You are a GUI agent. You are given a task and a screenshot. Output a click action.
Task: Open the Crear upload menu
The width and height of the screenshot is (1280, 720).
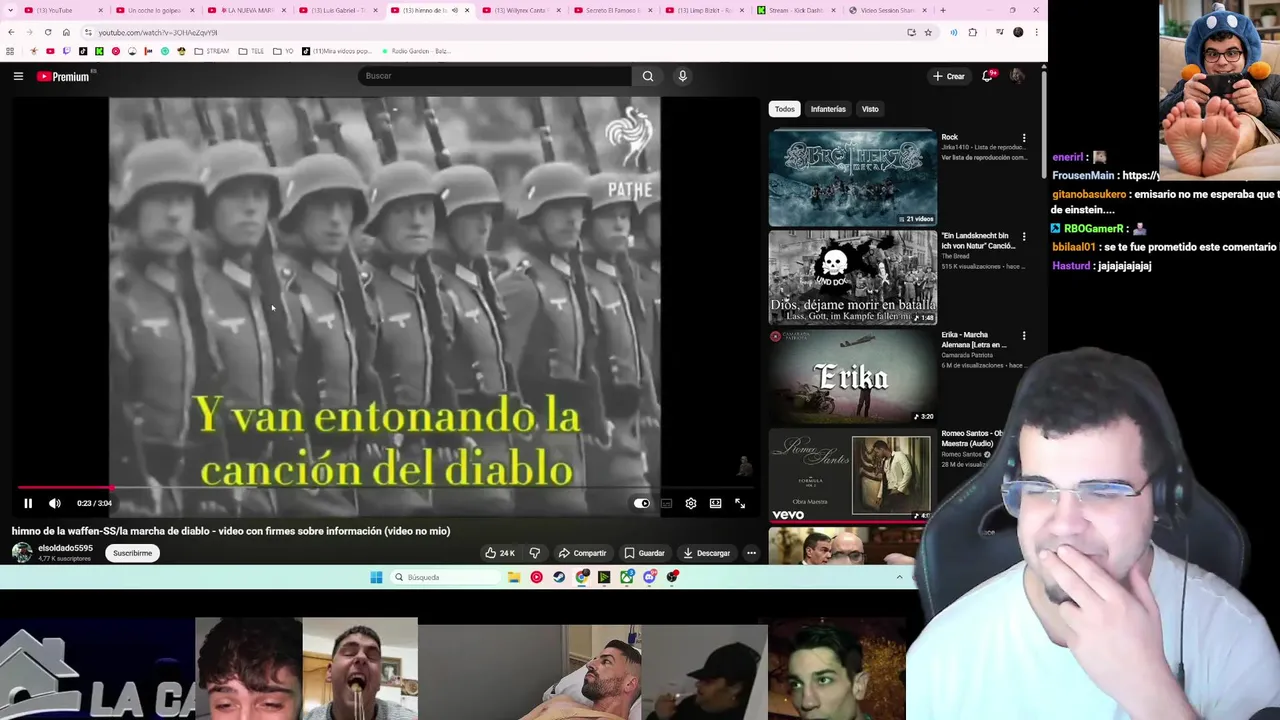point(949,76)
